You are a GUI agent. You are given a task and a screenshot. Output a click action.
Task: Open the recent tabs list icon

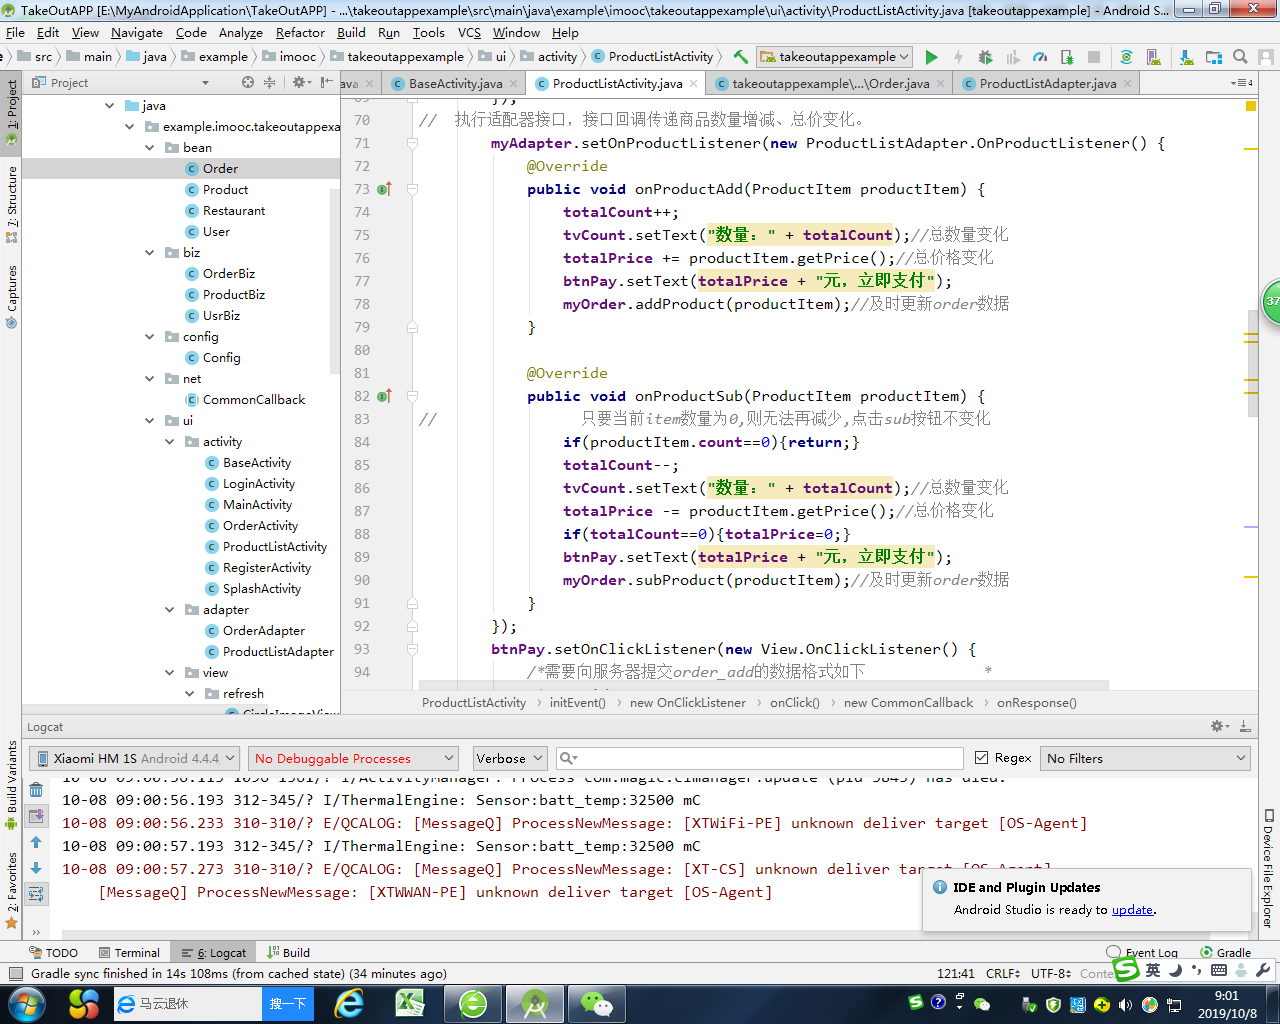(x=1242, y=83)
